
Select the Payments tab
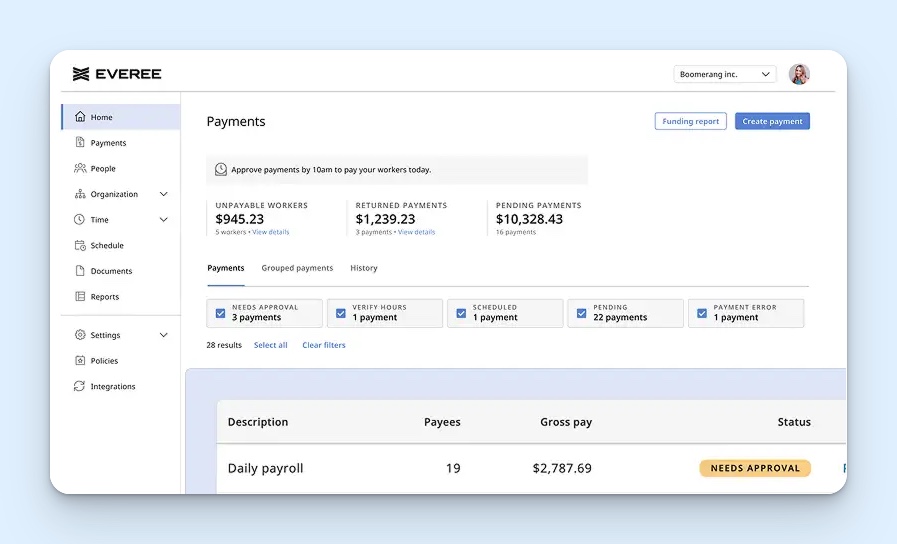[x=225, y=268]
